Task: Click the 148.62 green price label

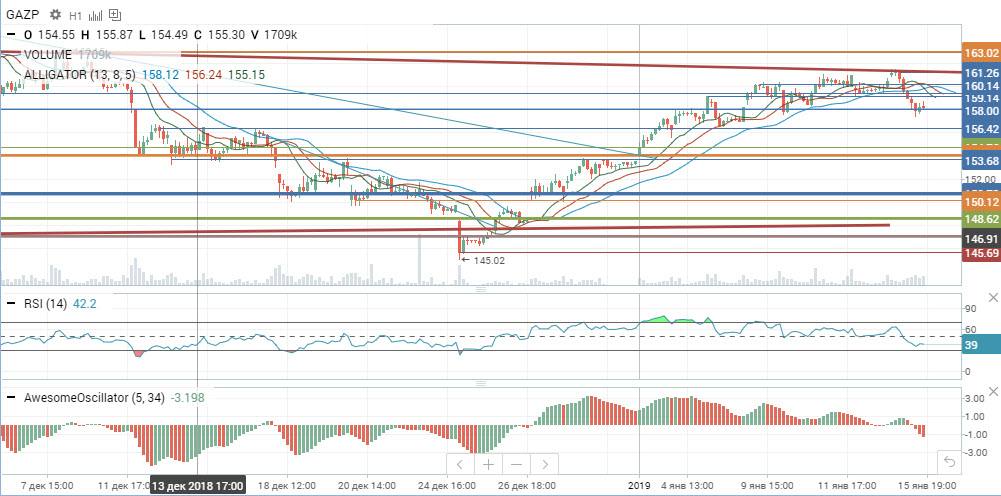Action: 981,219
